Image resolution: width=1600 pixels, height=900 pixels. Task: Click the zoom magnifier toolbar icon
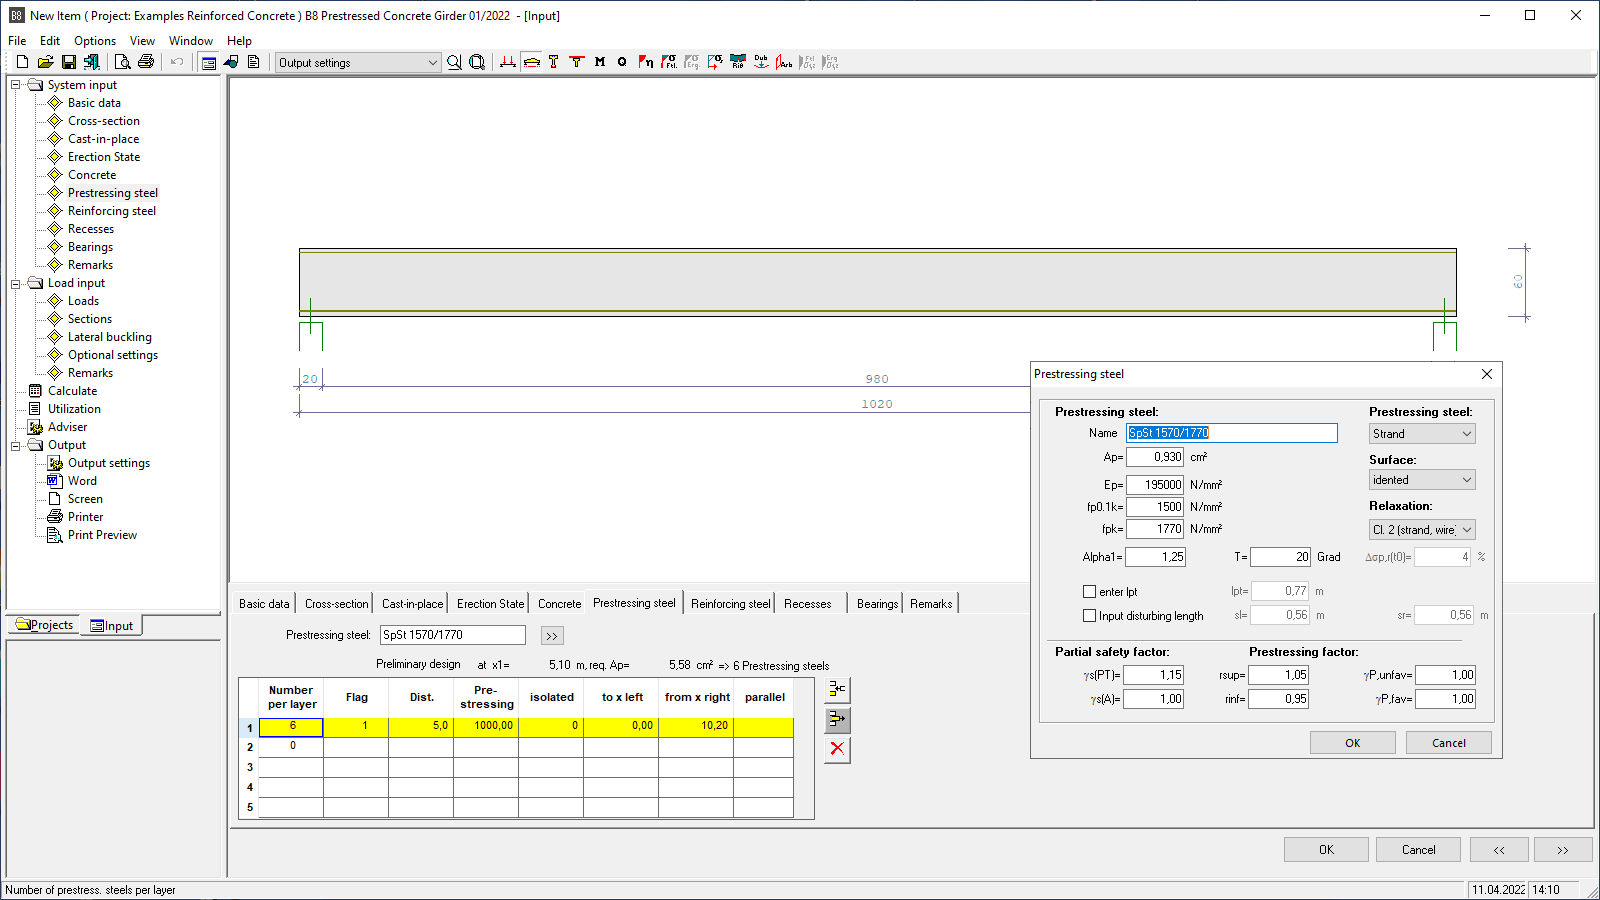[x=454, y=62]
